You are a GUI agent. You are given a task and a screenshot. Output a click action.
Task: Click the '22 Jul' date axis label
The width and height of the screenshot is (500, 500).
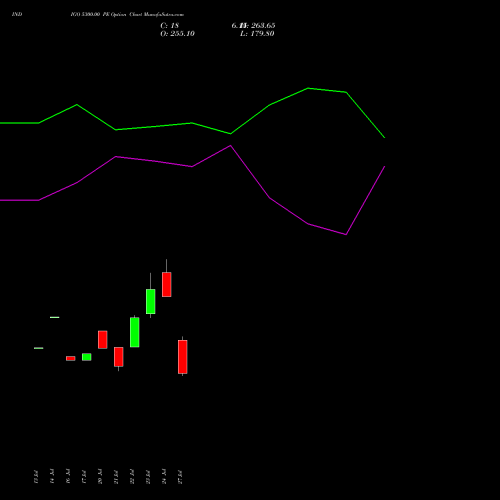(132, 477)
